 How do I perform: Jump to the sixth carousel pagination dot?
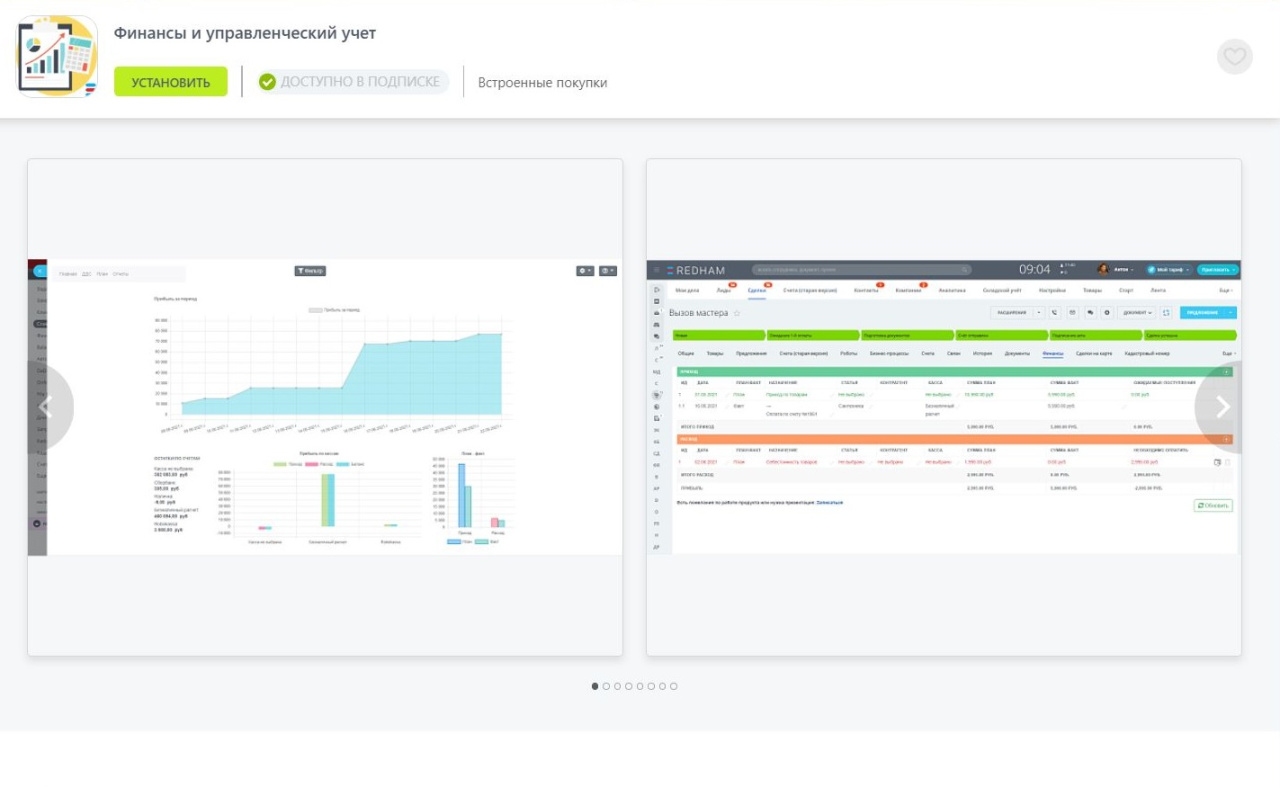point(651,686)
